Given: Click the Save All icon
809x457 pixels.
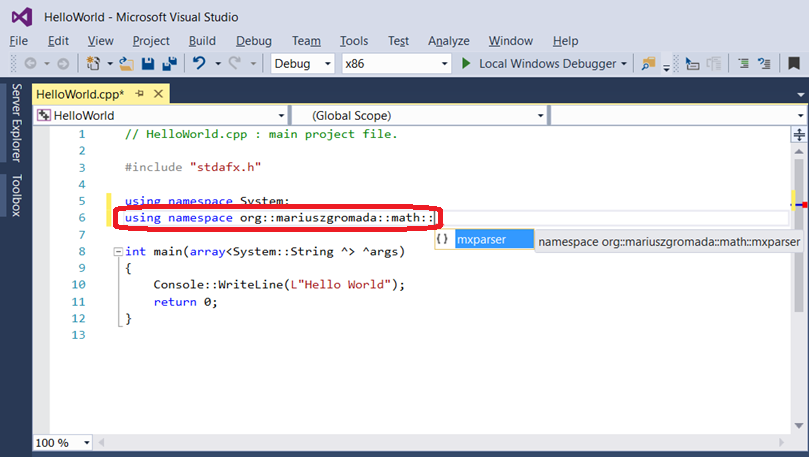Looking at the screenshot, I should [170, 63].
